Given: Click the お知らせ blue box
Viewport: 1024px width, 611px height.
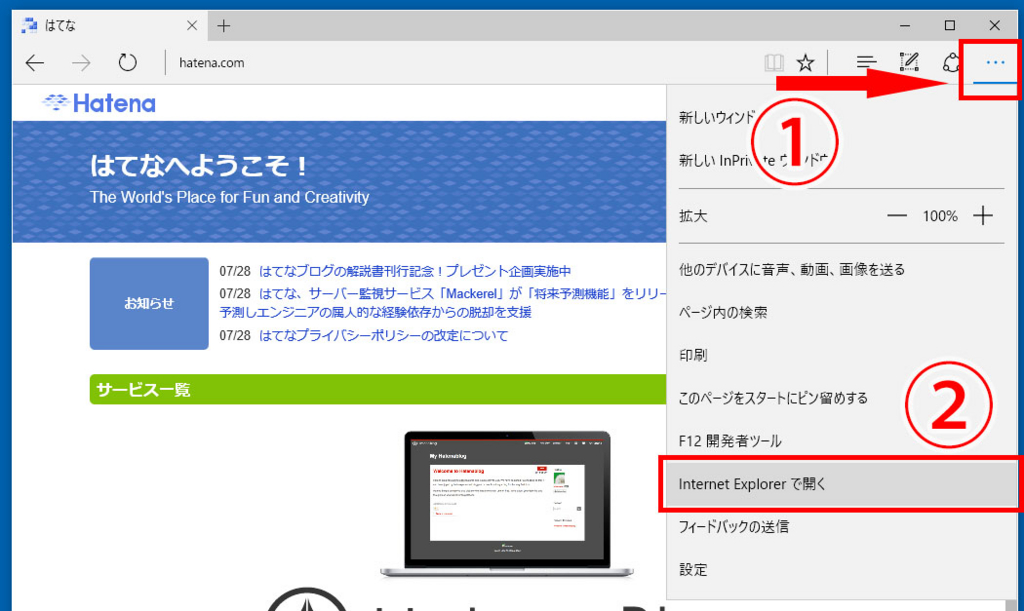Looking at the screenshot, I should click(149, 304).
